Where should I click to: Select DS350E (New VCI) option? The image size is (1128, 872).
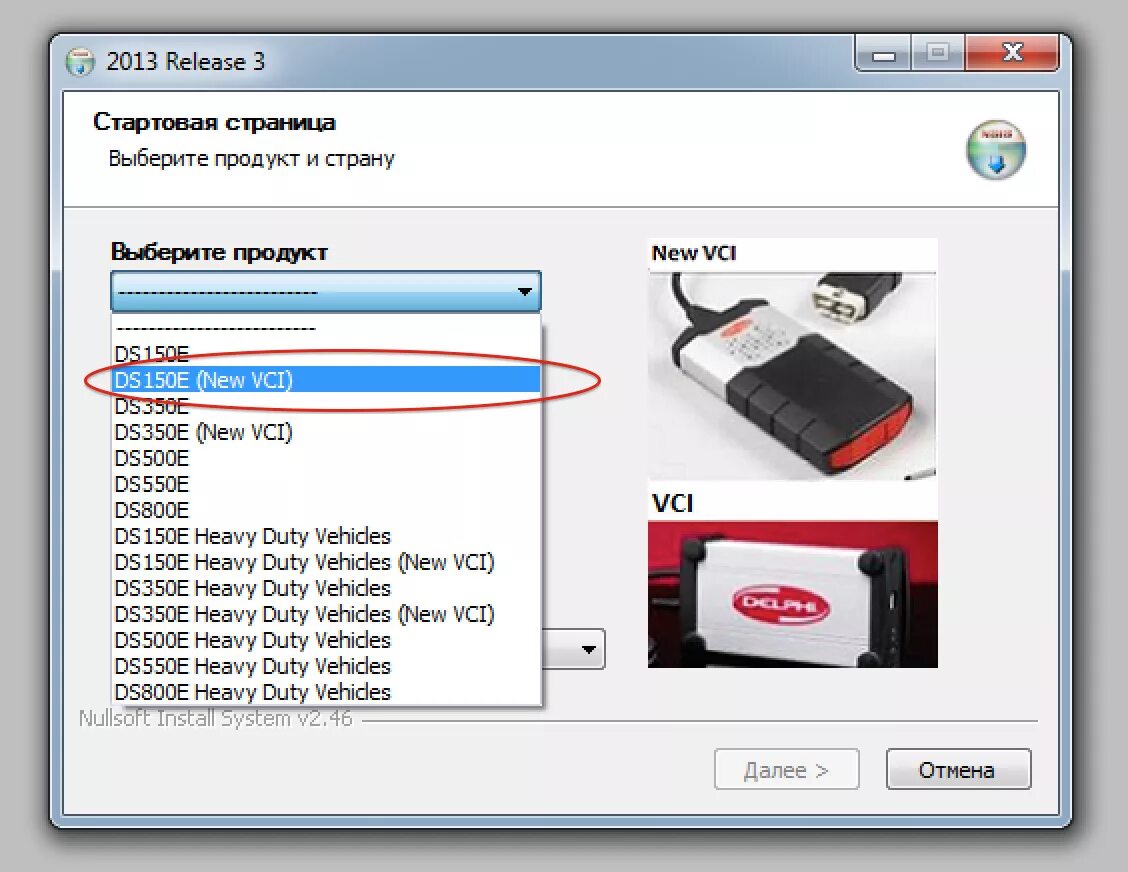pyautogui.click(x=326, y=432)
